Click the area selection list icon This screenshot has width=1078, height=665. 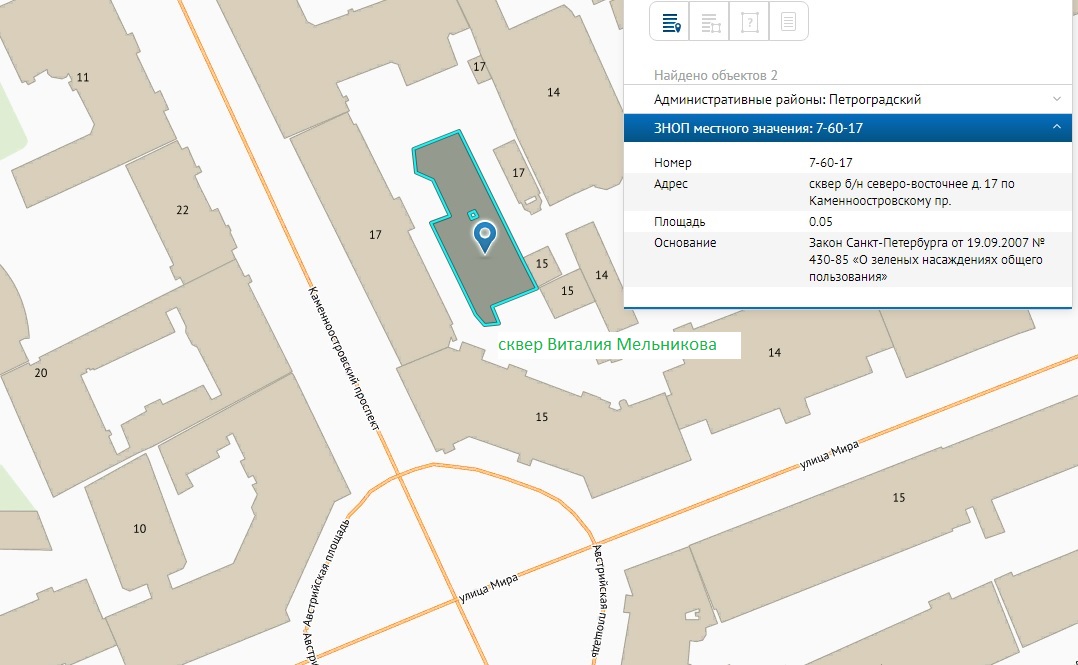(710, 22)
